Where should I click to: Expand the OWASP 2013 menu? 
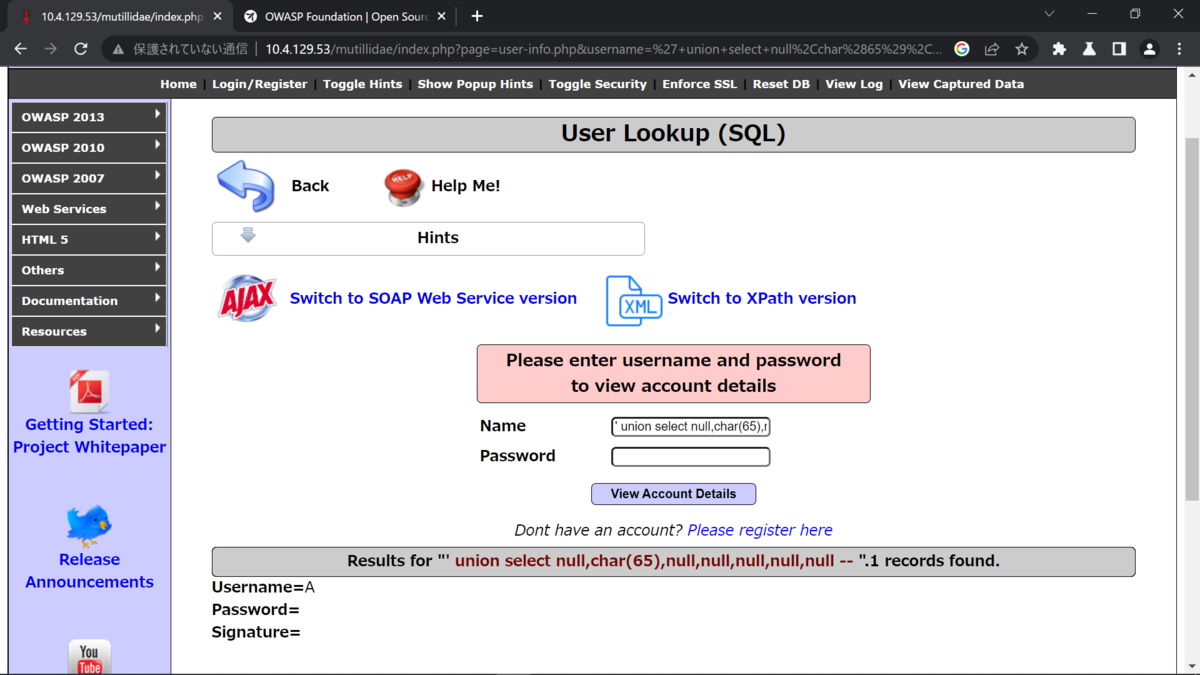tap(89, 117)
